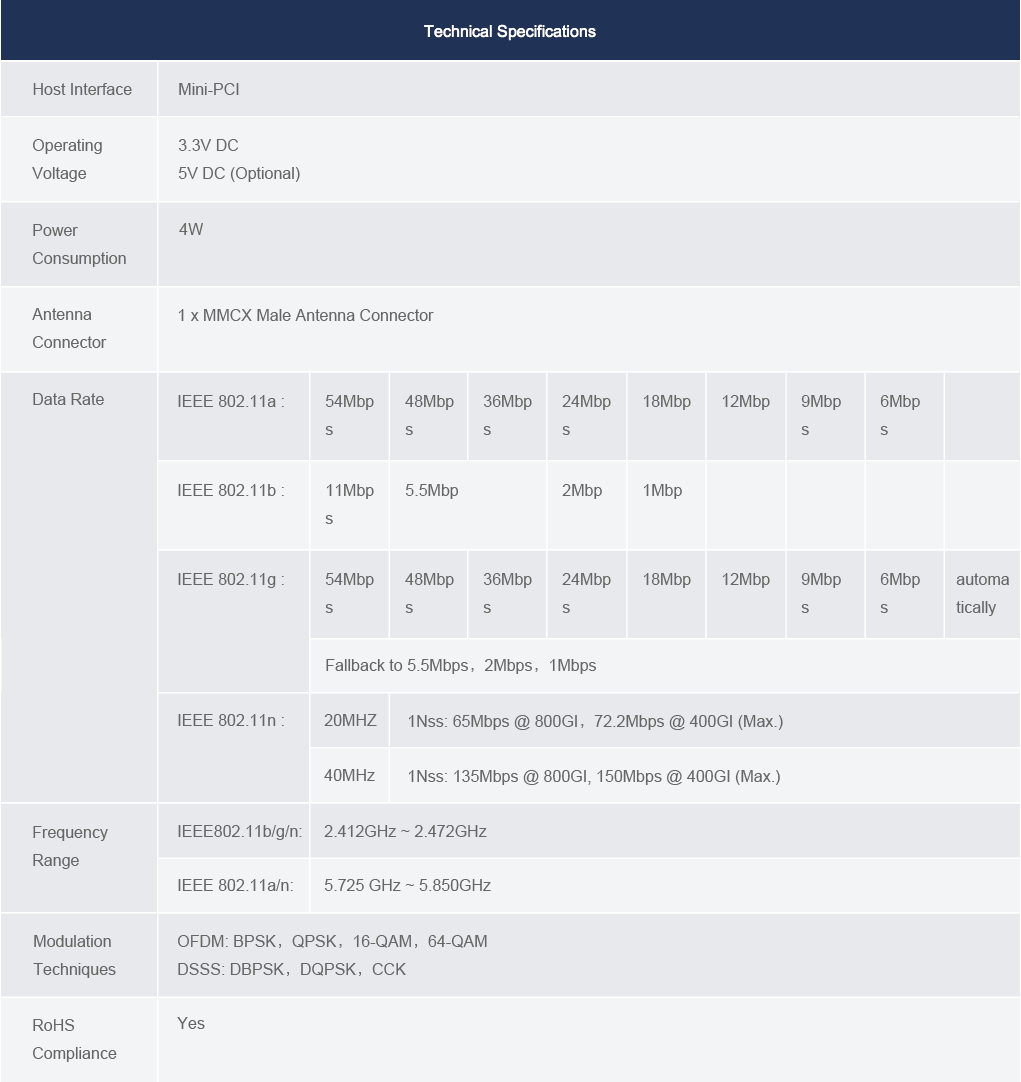
Task: Select the 11Mbps cell in the 802.11b row
Action: [349, 504]
